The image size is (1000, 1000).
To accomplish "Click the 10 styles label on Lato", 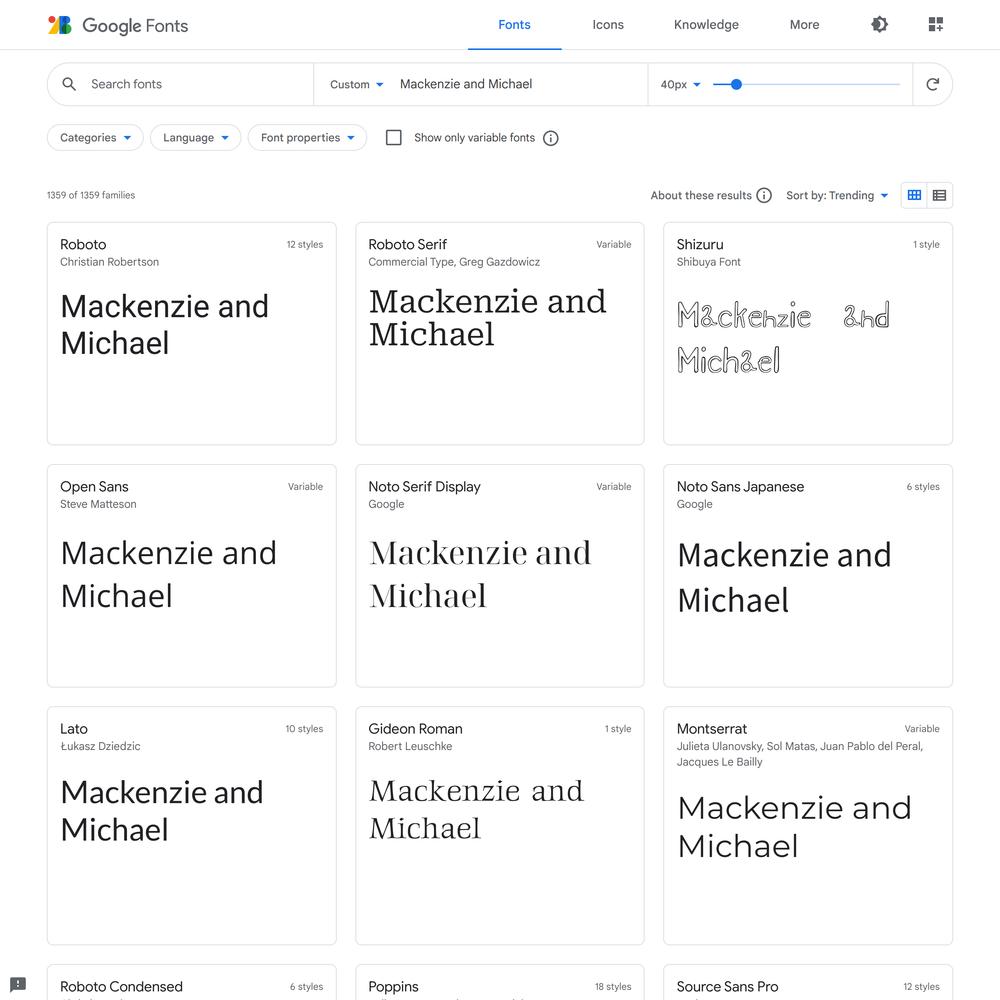I will coord(304,729).
